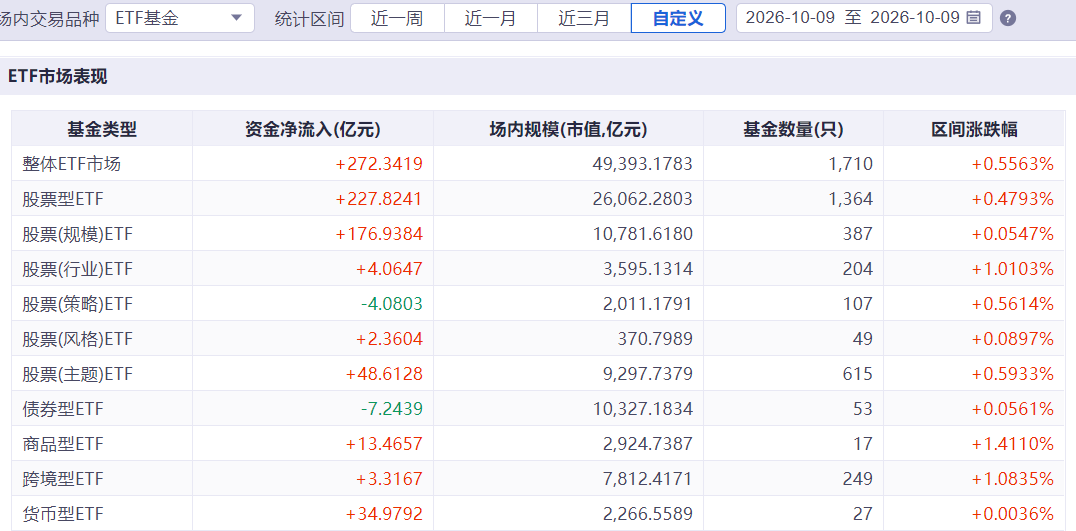Open the calendar icon in date range field

click(973, 18)
